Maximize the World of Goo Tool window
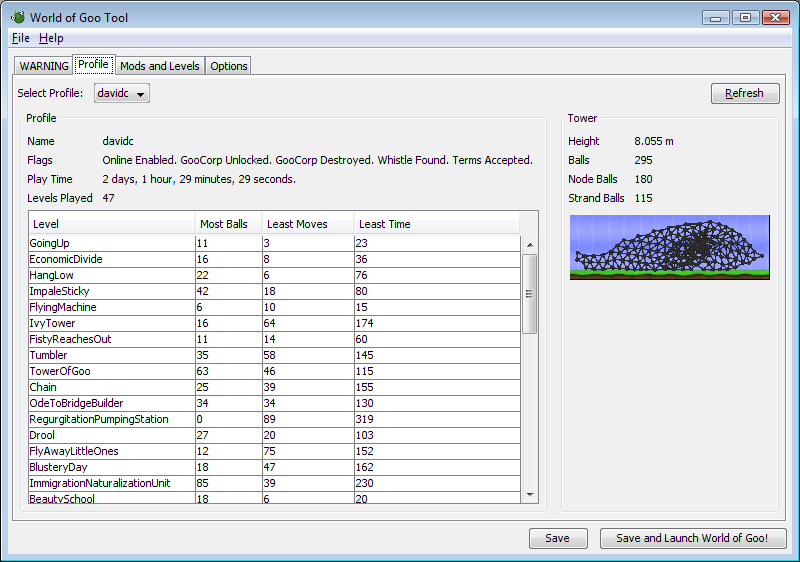Image resolution: width=800 pixels, height=562 pixels. 745,18
